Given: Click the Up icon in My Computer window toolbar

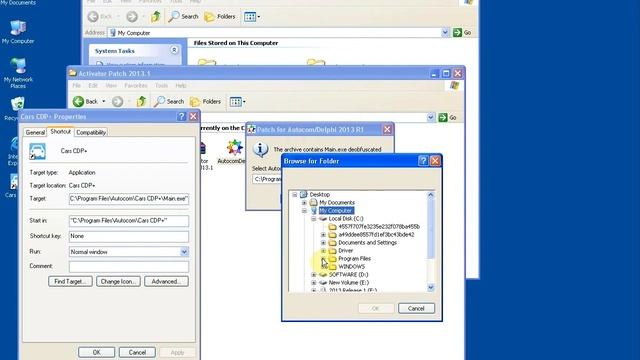Looking at the screenshot, I should pos(156,17).
